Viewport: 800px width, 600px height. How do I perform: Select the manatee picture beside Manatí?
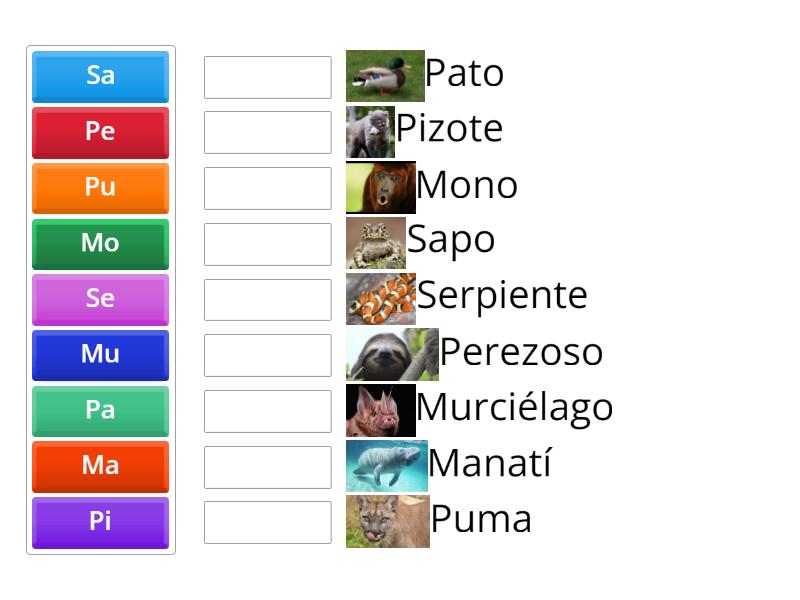point(386,466)
